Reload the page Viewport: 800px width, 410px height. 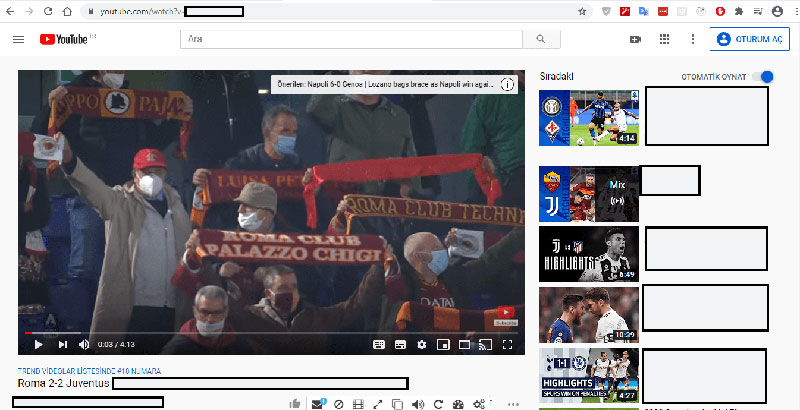[48, 11]
